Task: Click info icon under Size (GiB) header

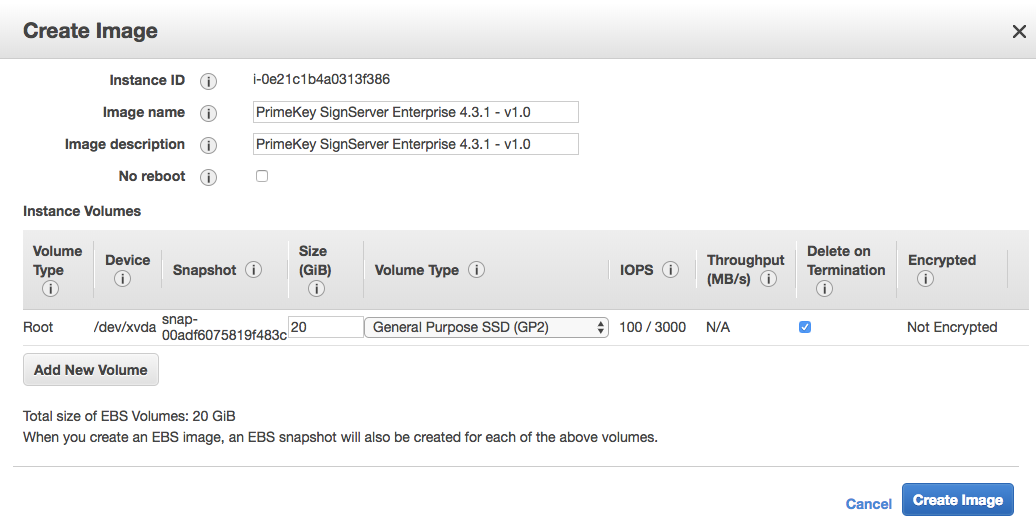Action: point(316,289)
